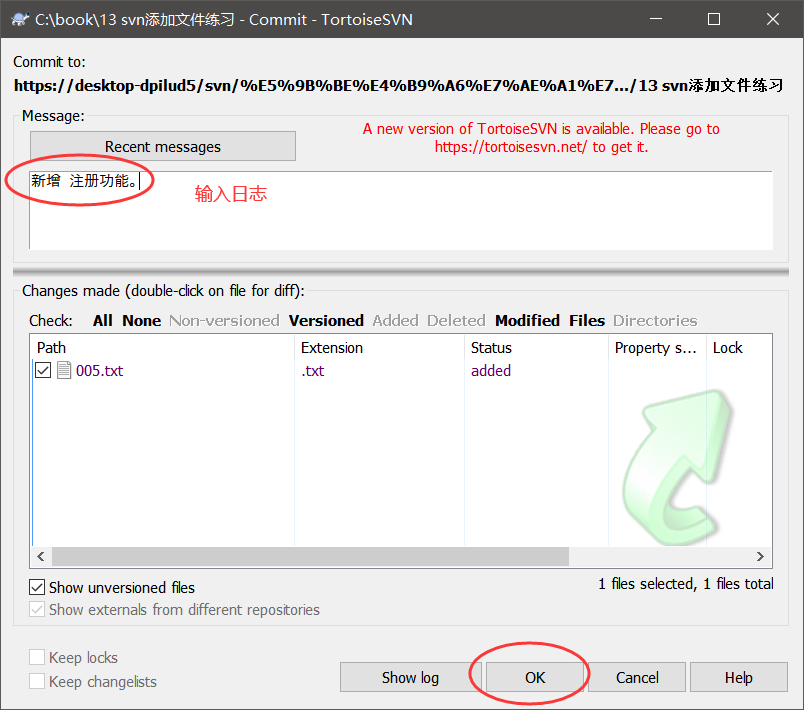
Task: Check Added files link
Action: pyautogui.click(x=395, y=320)
